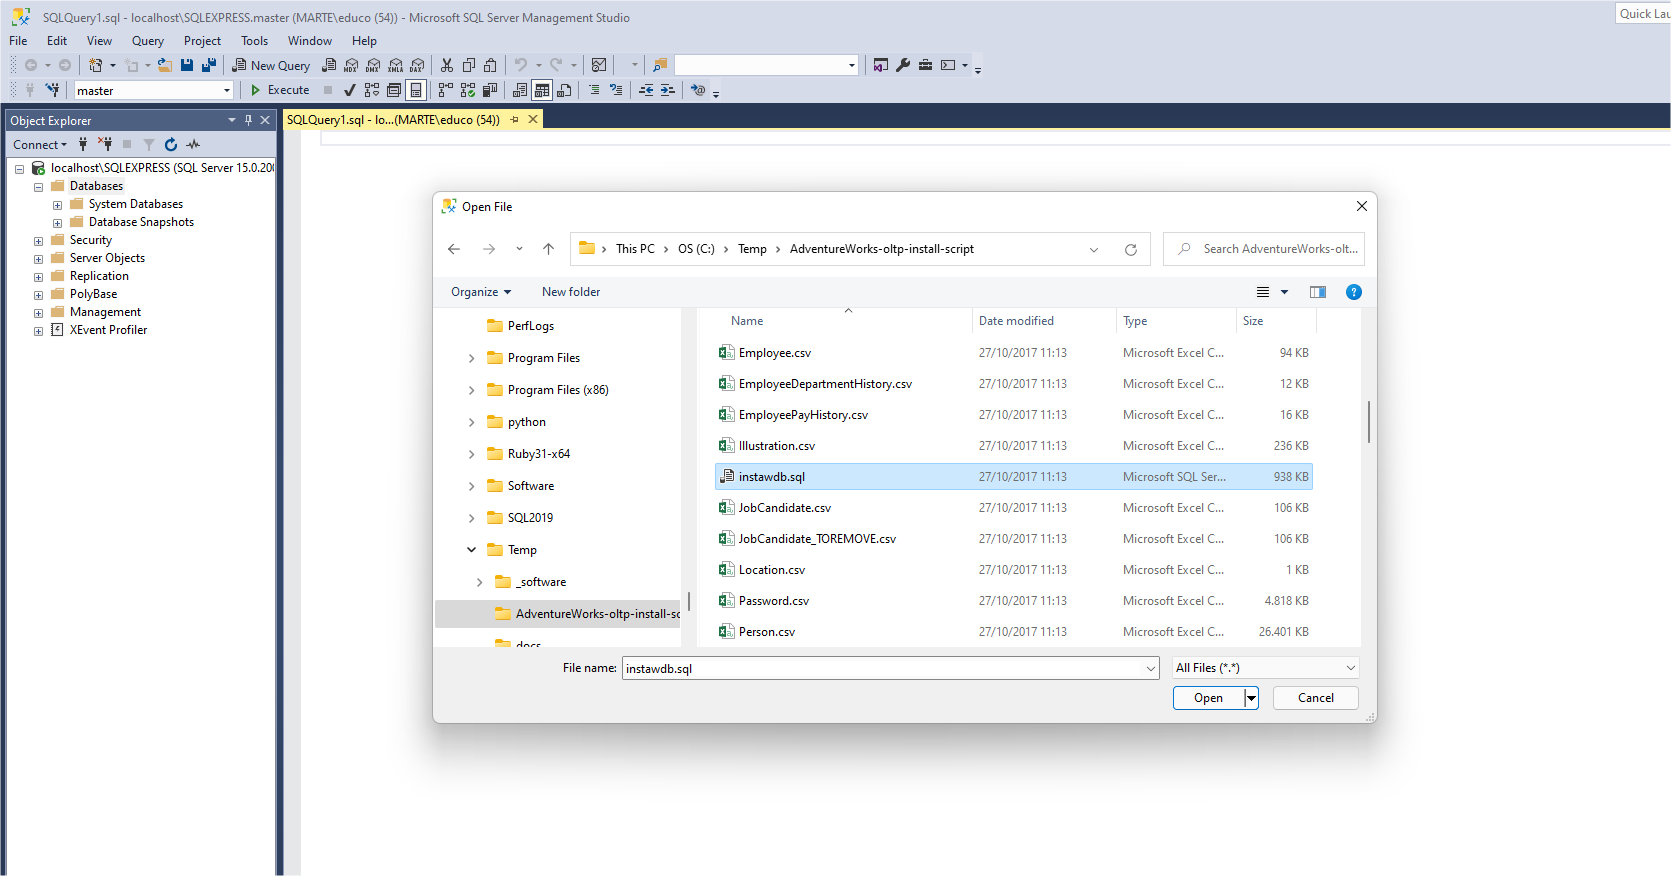
Task: Click Object Explorer Activity Monitor icon
Action: (193, 145)
